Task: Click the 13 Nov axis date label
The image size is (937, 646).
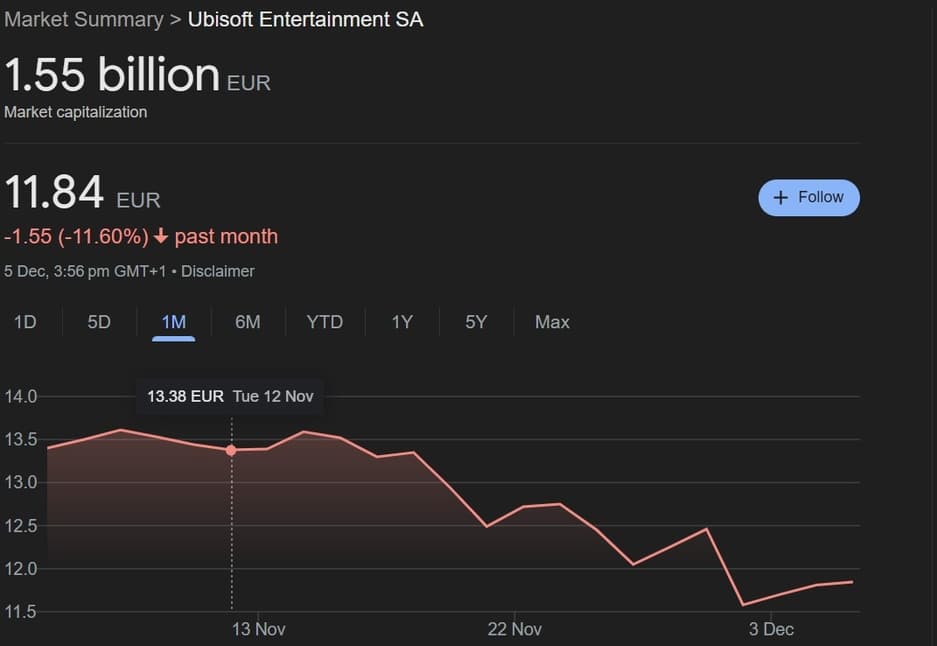Action: [258, 629]
